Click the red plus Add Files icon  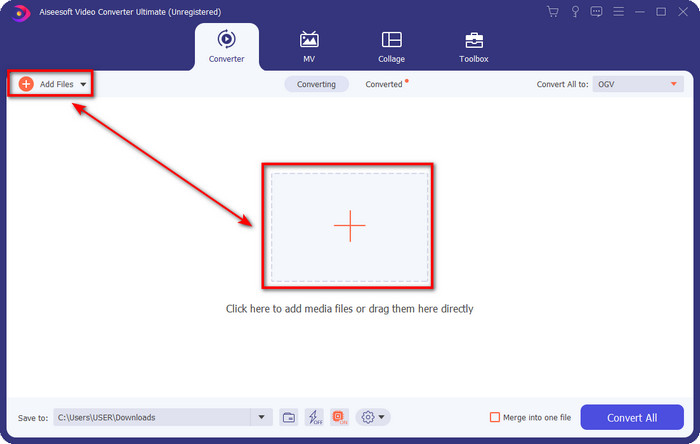coord(26,84)
